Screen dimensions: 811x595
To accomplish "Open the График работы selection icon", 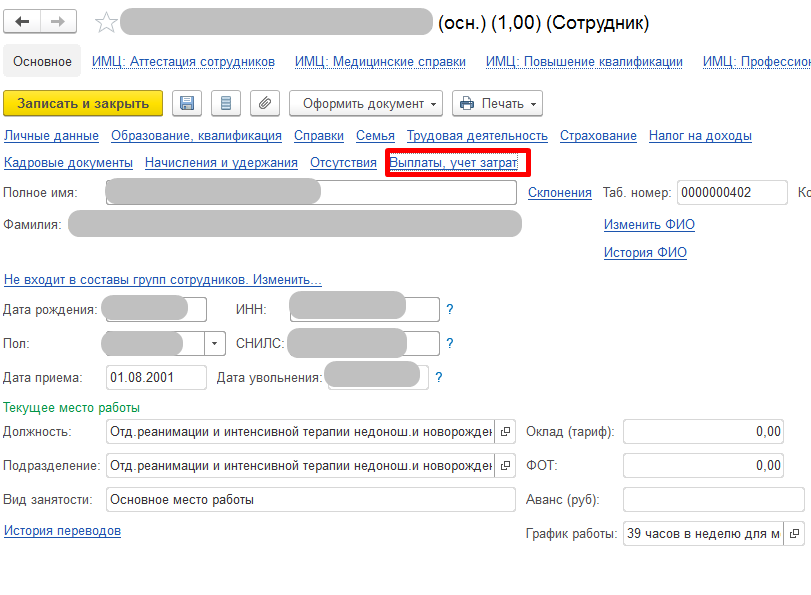I will pos(794,534).
